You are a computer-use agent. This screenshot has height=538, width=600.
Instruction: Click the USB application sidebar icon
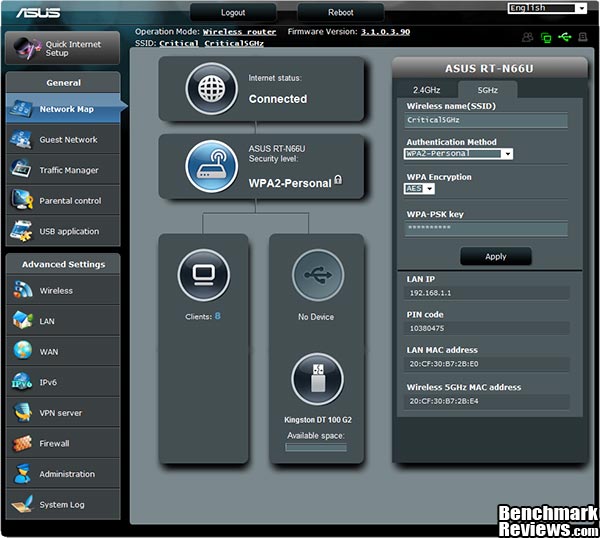[21, 231]
